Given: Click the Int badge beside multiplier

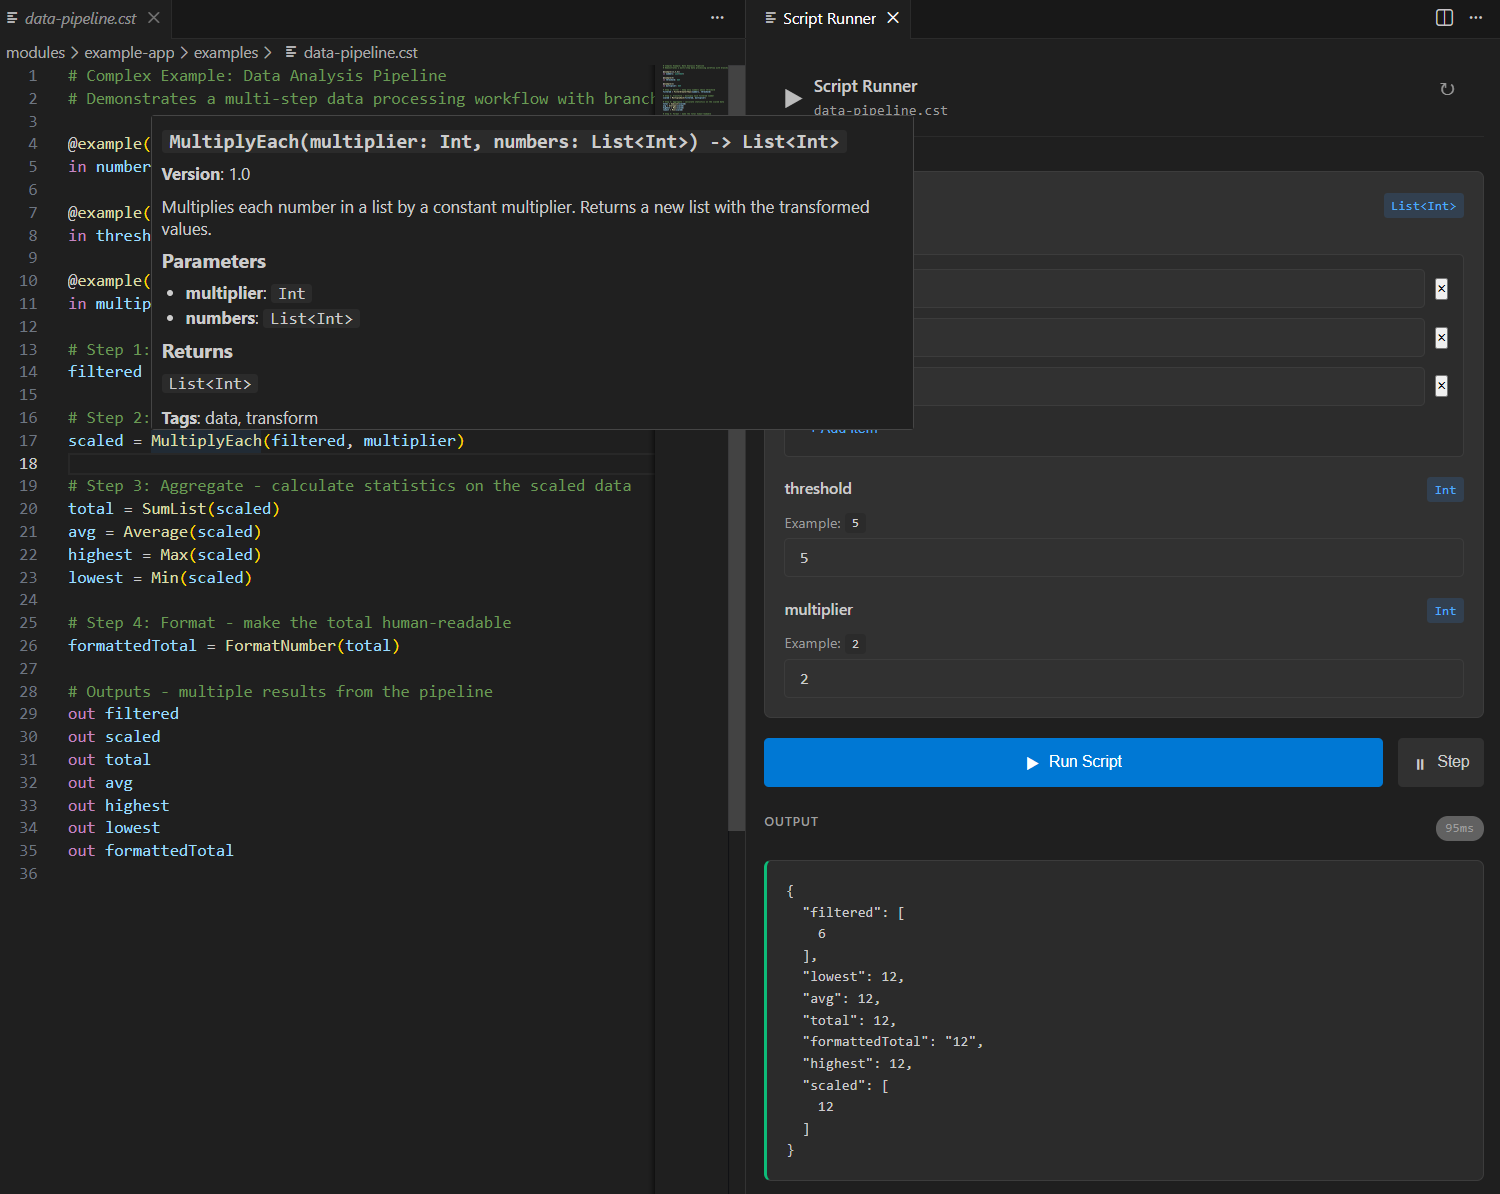Looking at the screenshot, I should (1445, 610).
